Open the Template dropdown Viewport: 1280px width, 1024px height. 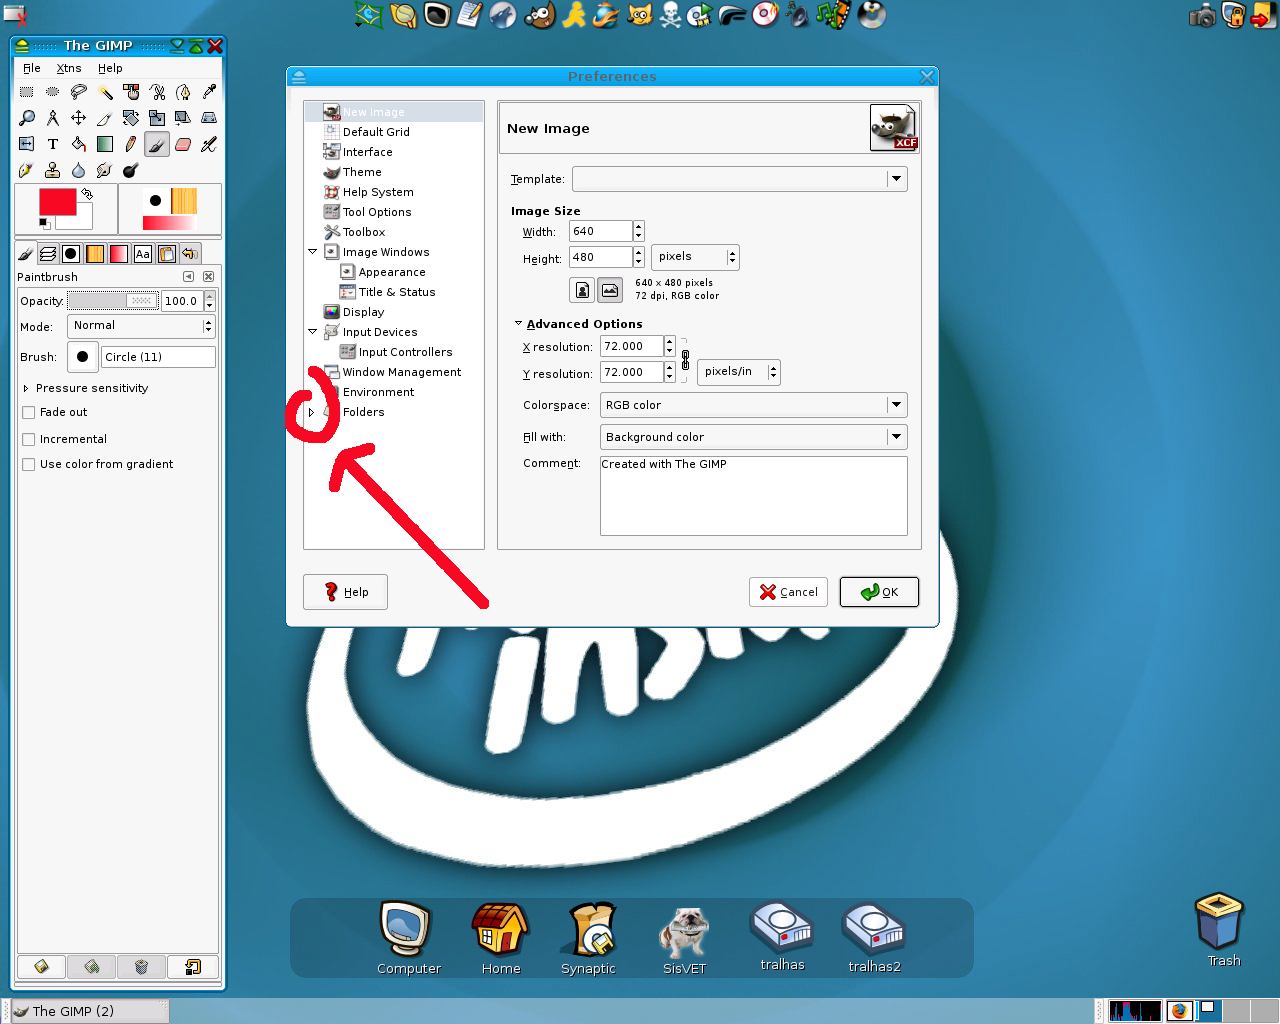point(739,179)
